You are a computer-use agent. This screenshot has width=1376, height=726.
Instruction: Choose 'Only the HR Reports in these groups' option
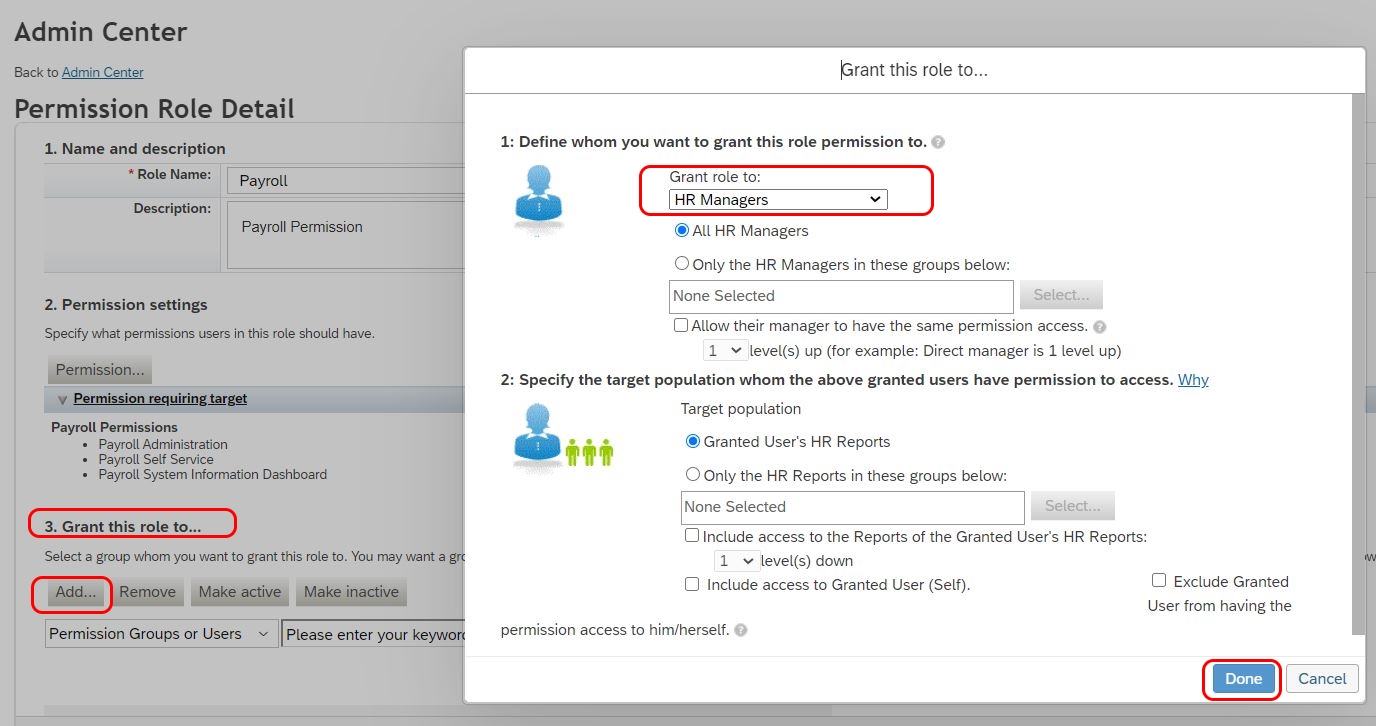693,475
